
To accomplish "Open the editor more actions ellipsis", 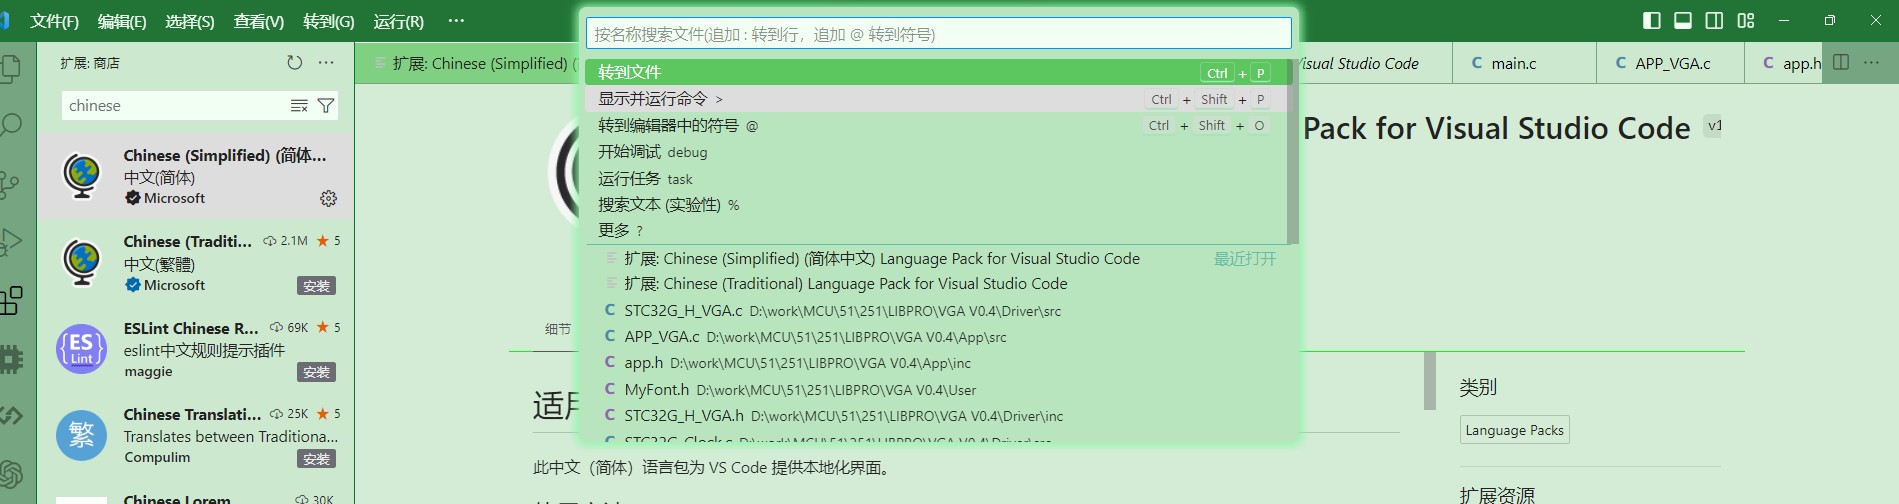I will click(x=1871, y=62).
